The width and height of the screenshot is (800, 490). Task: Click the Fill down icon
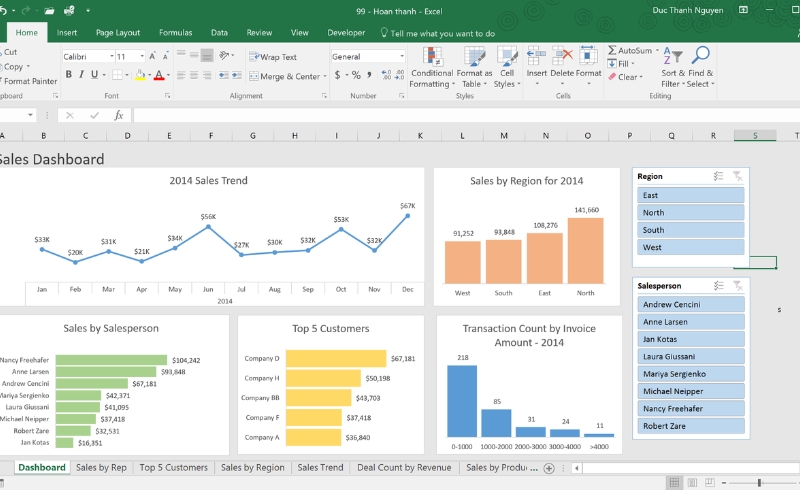612,64
